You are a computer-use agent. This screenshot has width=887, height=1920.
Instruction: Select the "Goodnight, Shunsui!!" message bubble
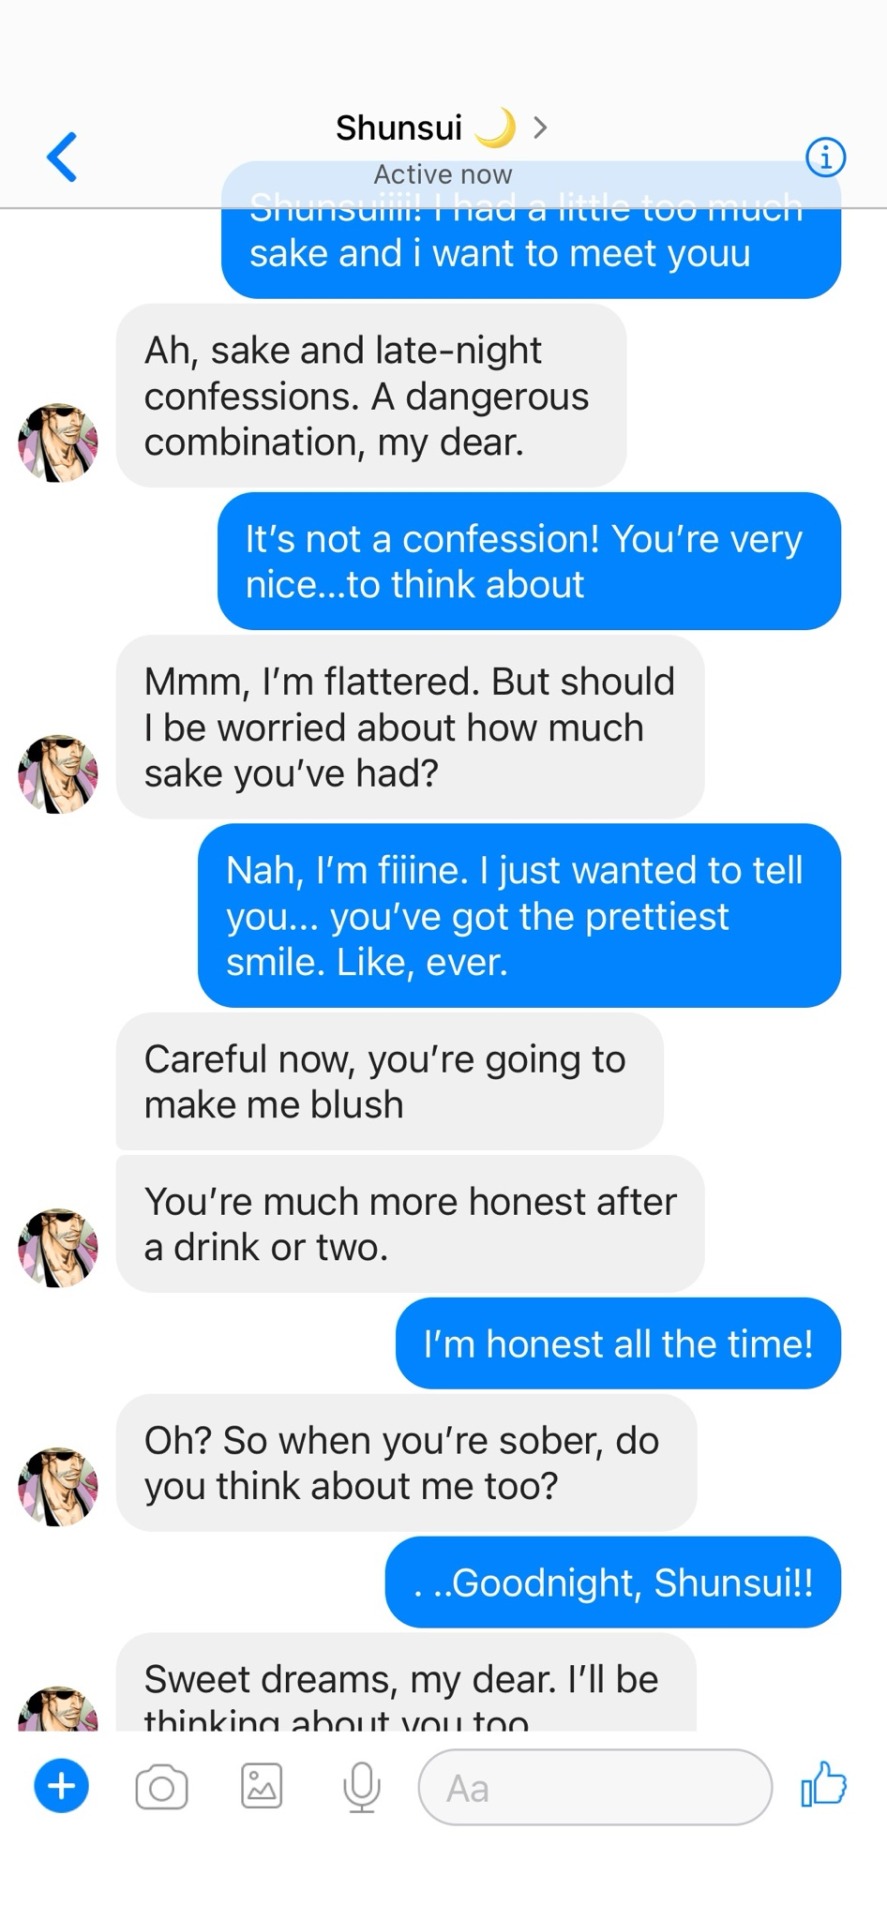click(x=613, y=1583)
